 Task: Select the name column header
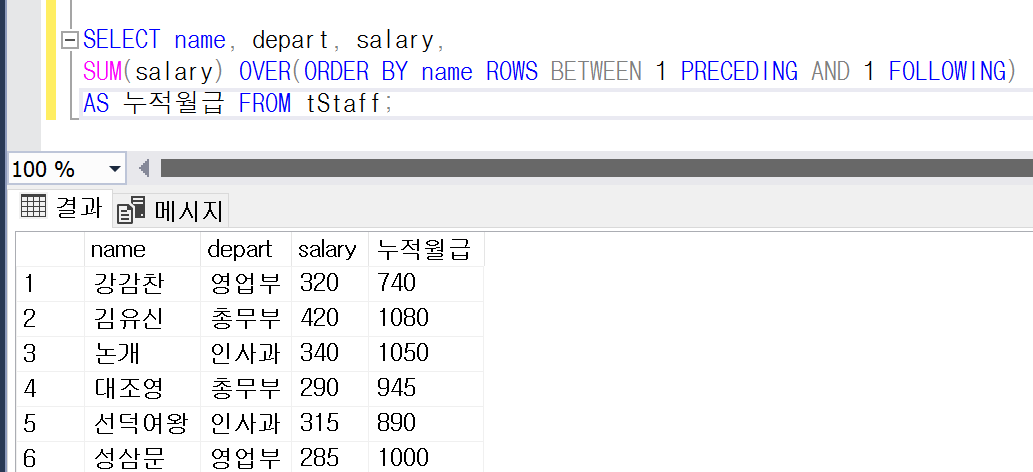142,249
